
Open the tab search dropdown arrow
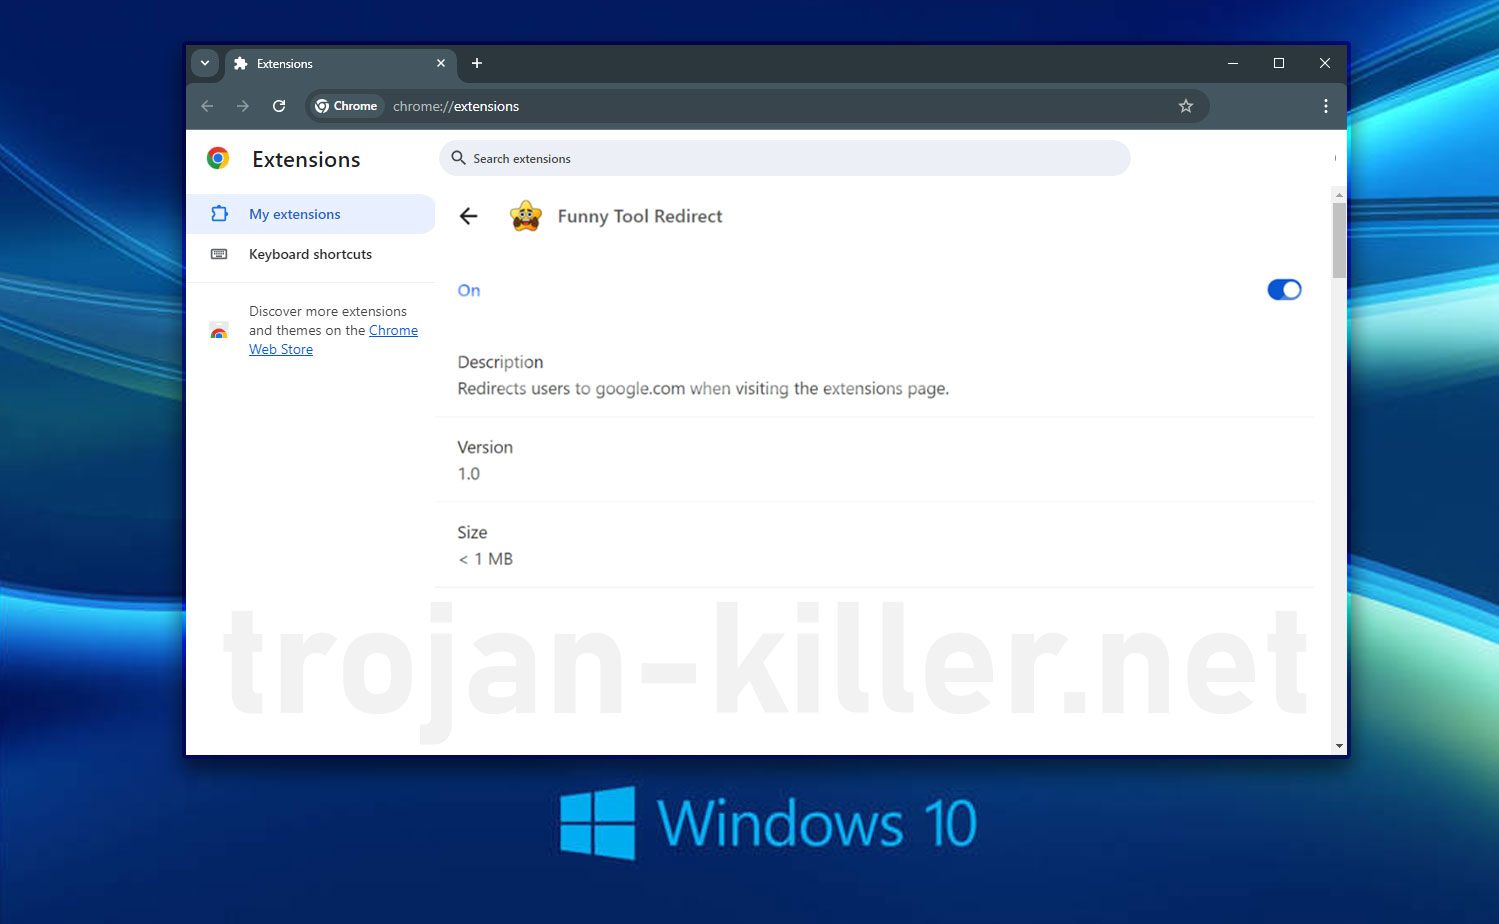pos(205,63)
